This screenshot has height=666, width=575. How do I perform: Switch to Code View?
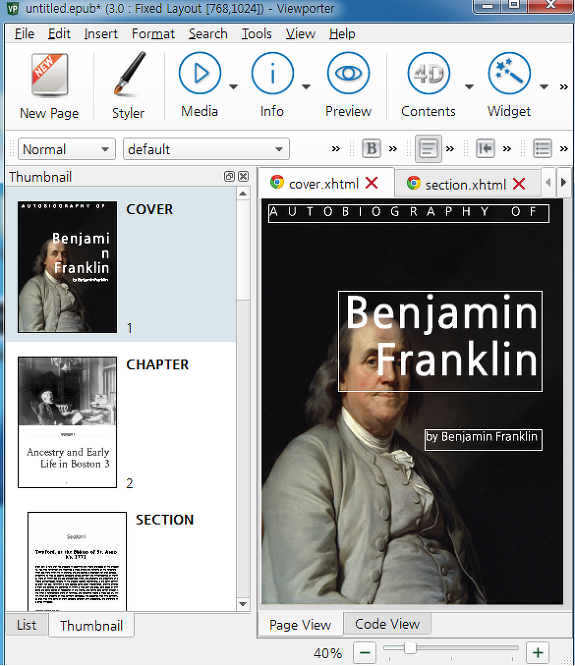click(387, 624)
